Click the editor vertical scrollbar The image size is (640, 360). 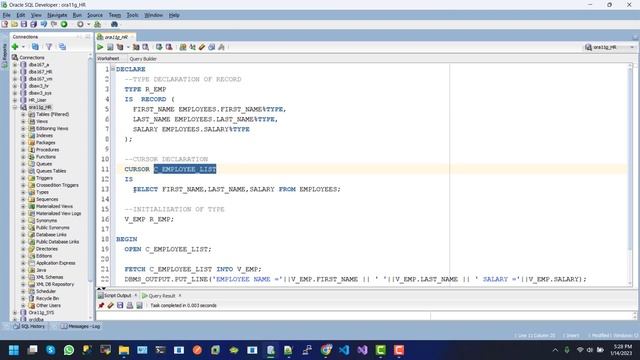[631, 174]
